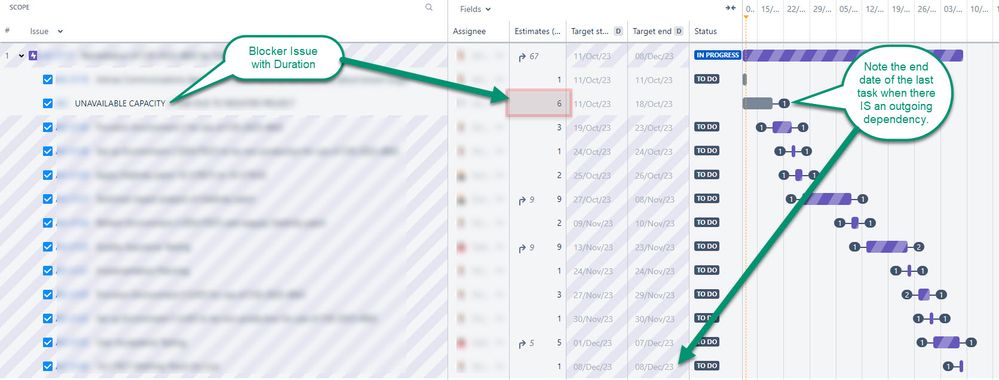Click the UNAVAILABLE CAPACITY issue title

tap(120, 103)
